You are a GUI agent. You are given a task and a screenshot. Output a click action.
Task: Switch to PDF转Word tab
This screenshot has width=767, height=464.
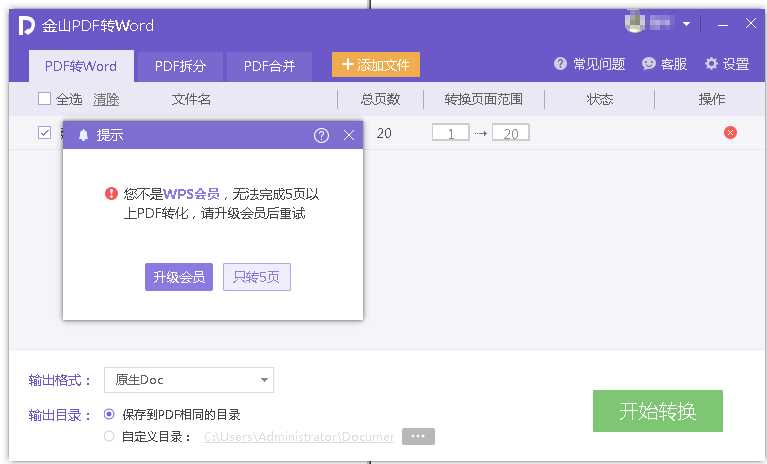coord(81,66)
